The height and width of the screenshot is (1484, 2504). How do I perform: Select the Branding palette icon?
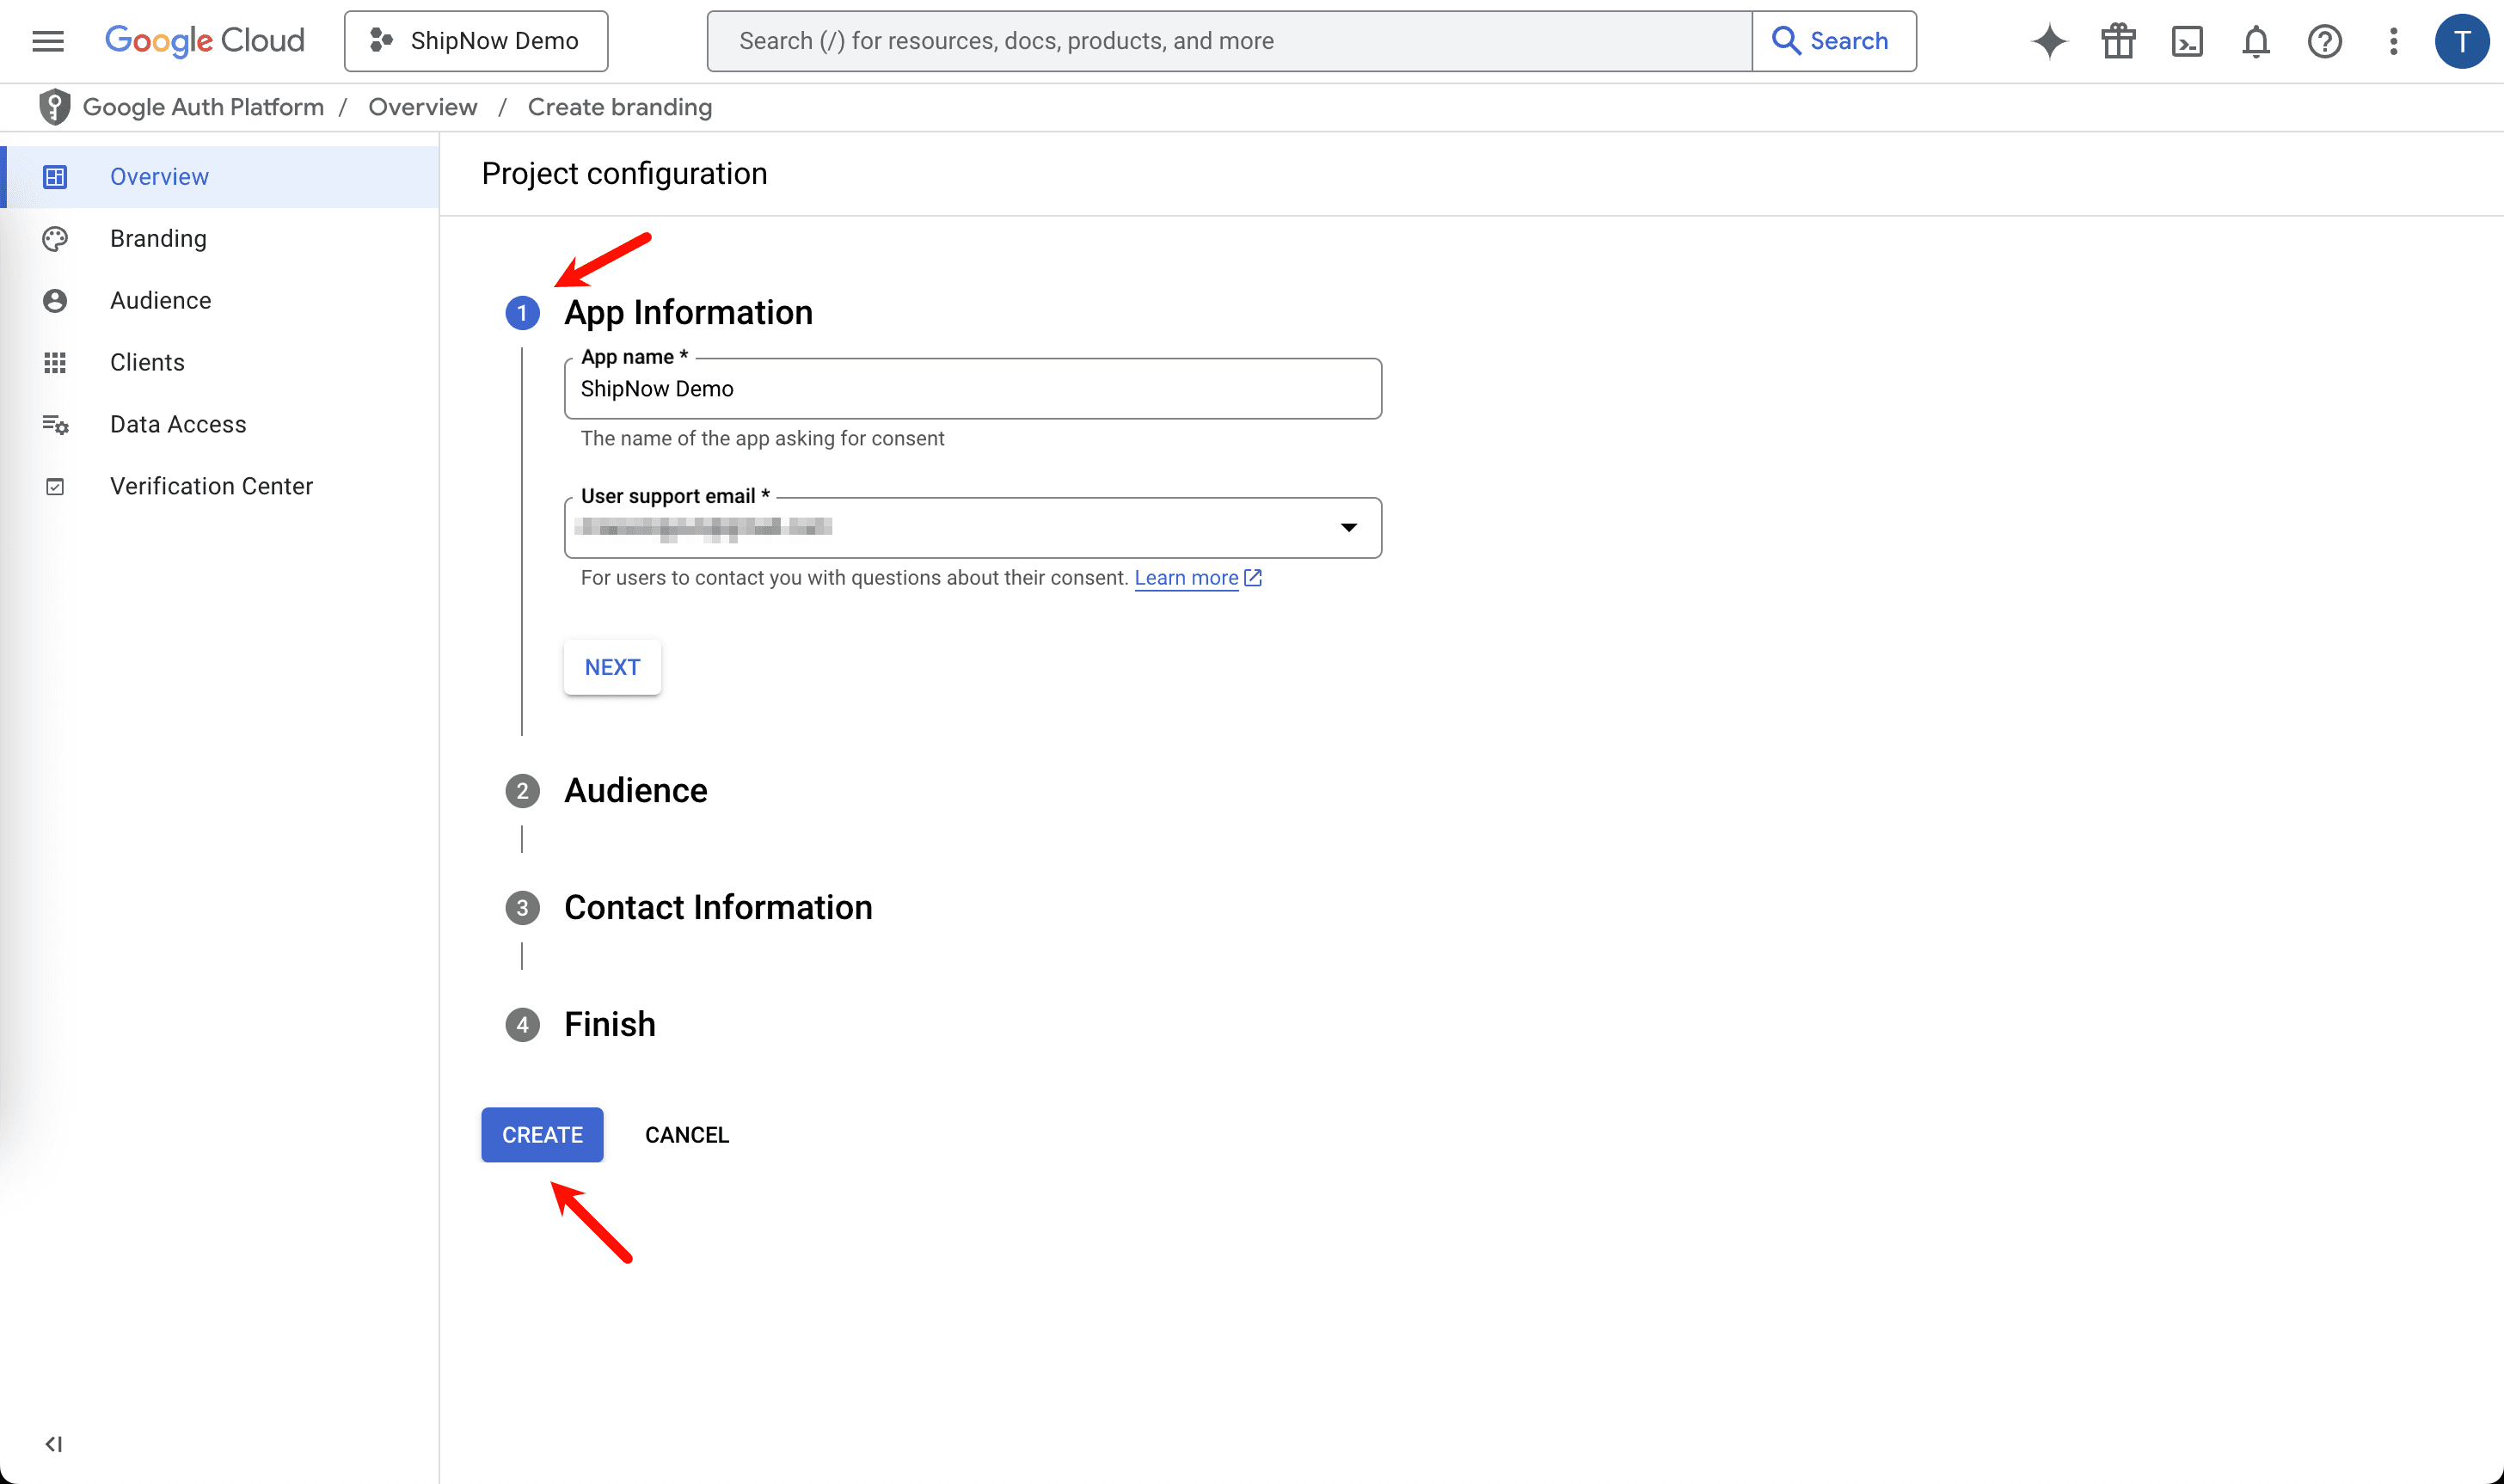point(55,238)
